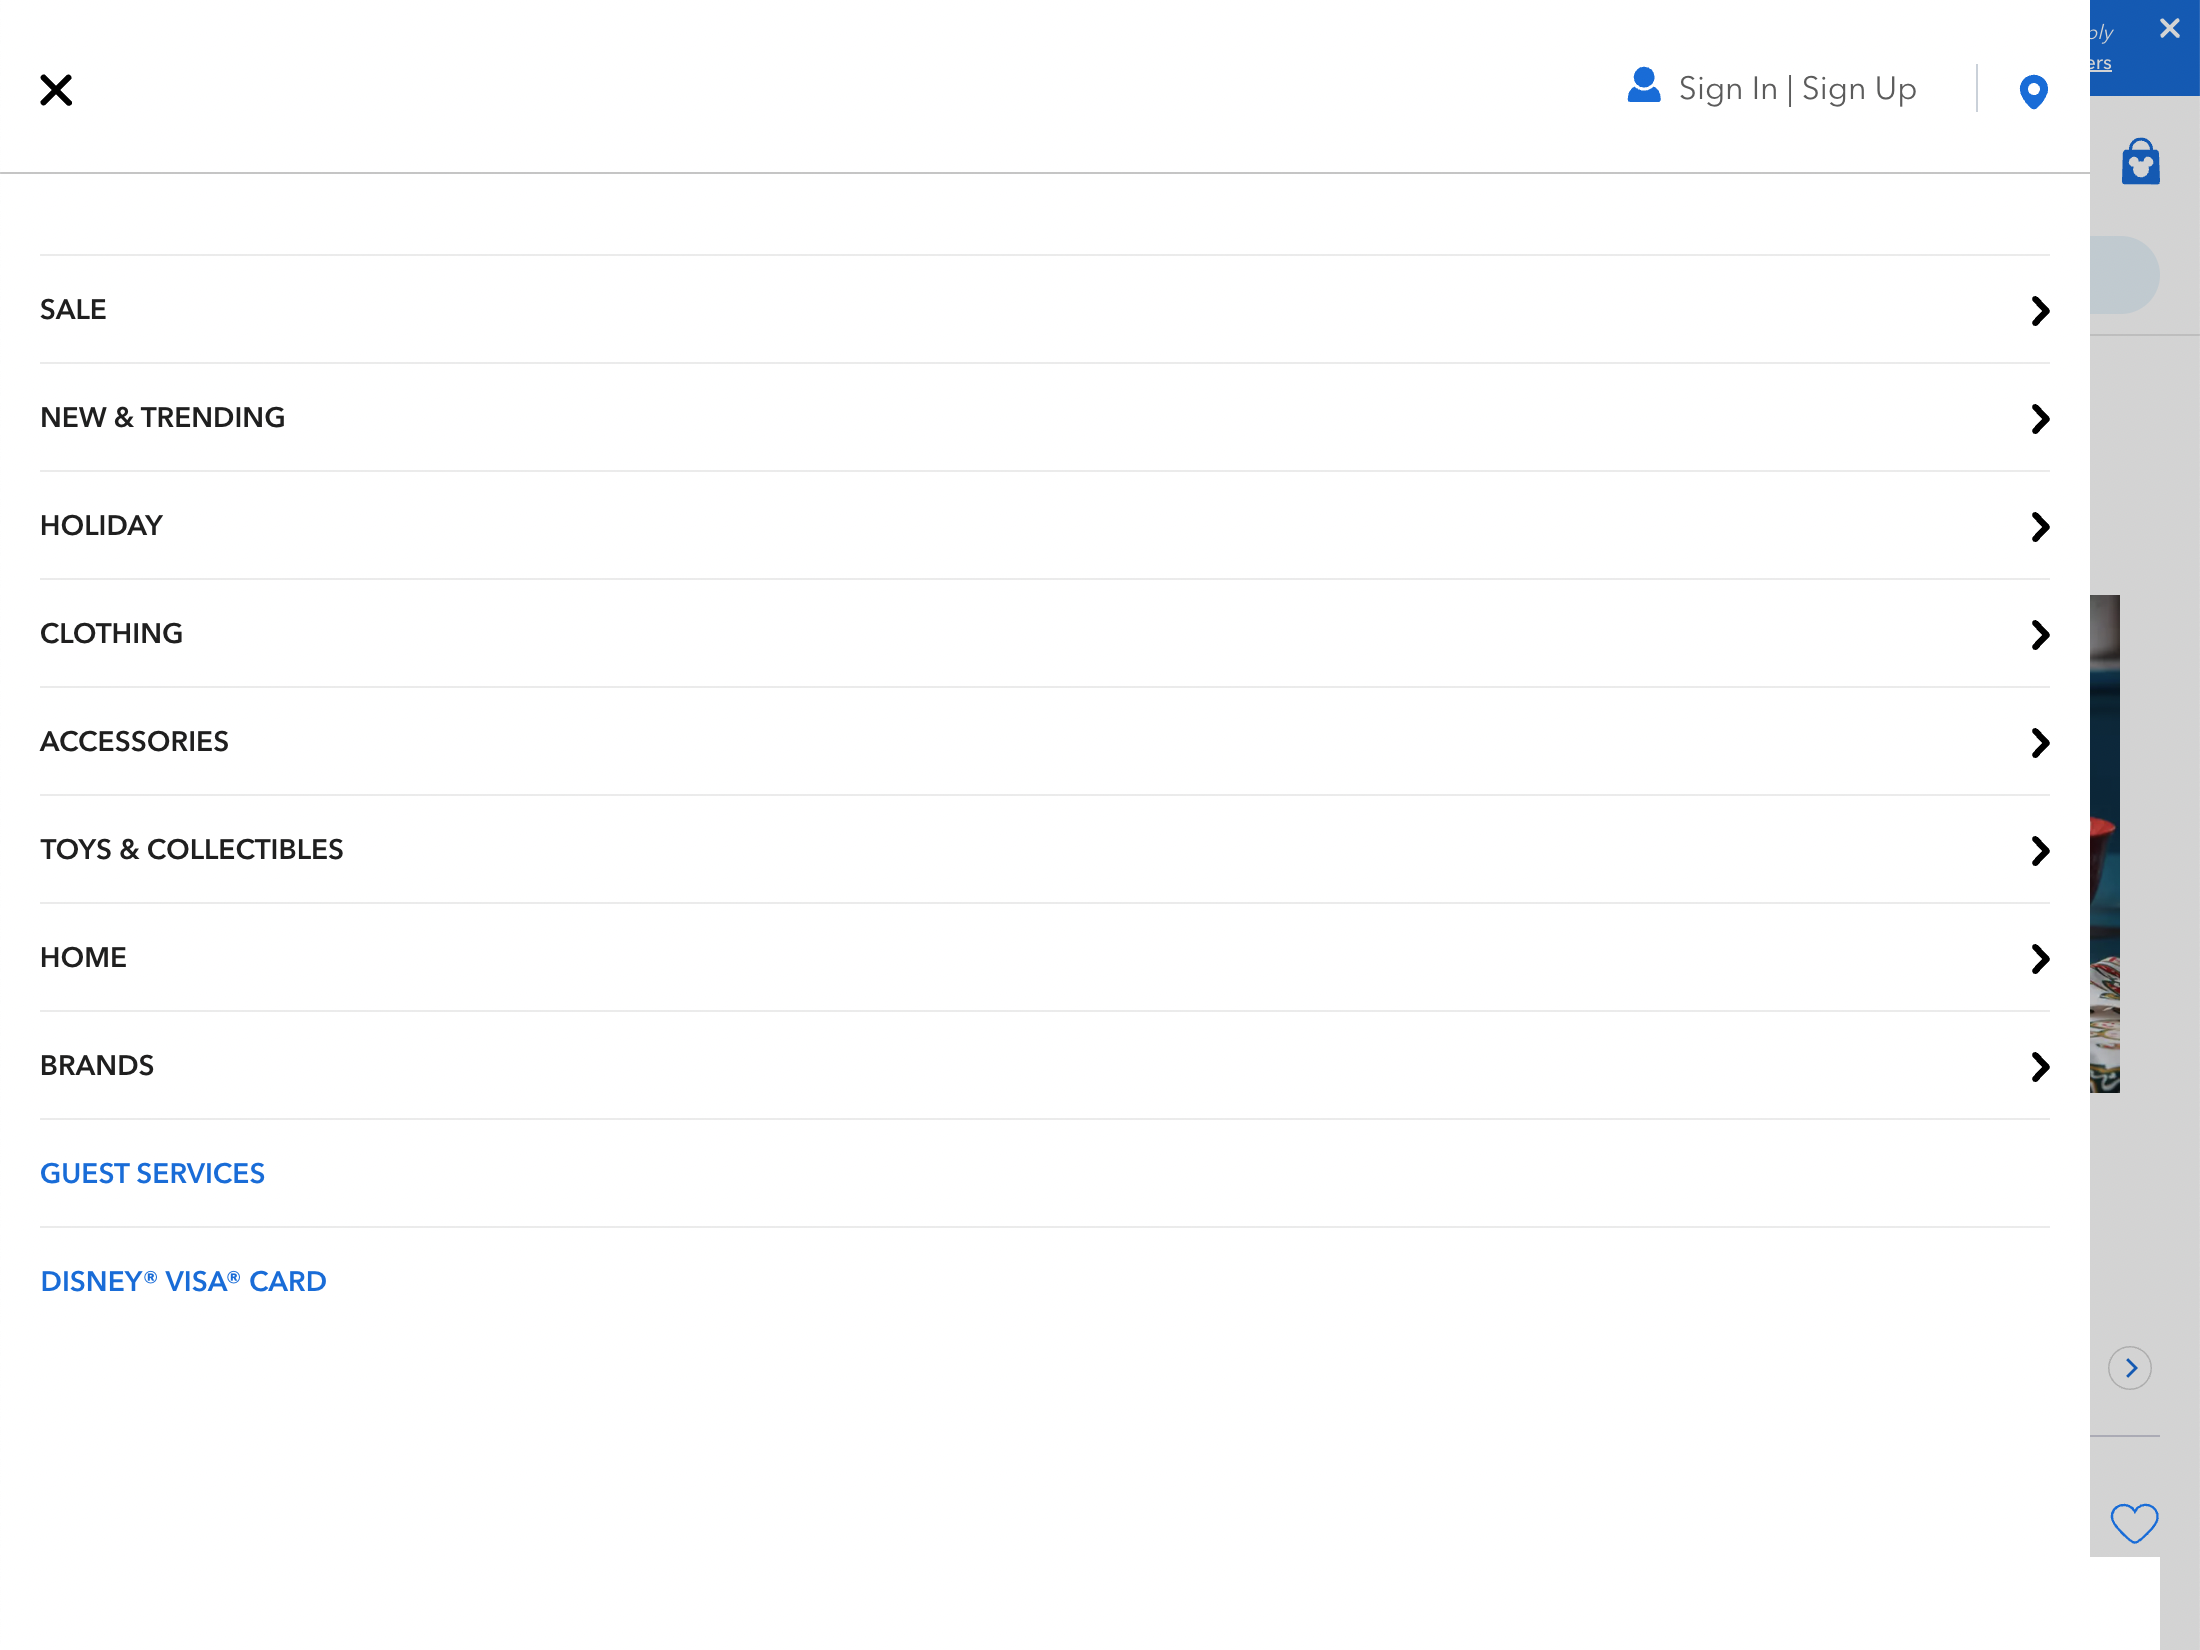Expand the CLOTHING category chevron
The image size is (2200, 1650).
pyautogui.click(x=2040, y=635)
